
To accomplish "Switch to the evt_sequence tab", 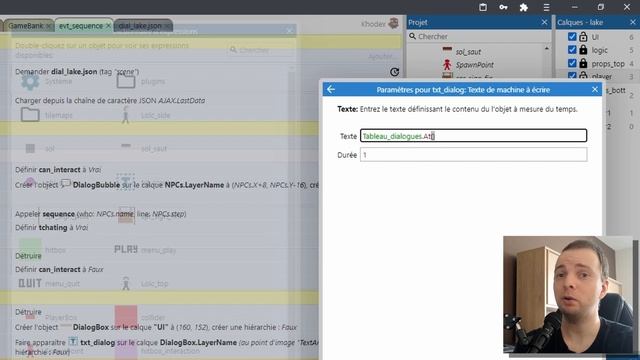I will [81, 26].
